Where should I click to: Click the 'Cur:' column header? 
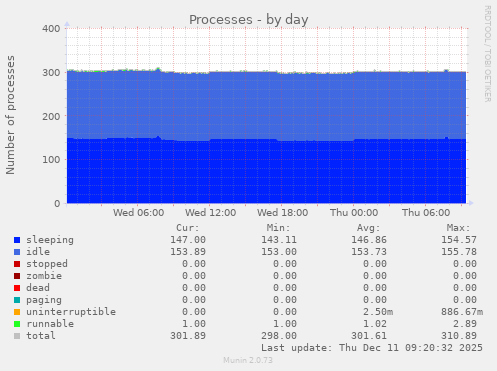click(188, 228)
